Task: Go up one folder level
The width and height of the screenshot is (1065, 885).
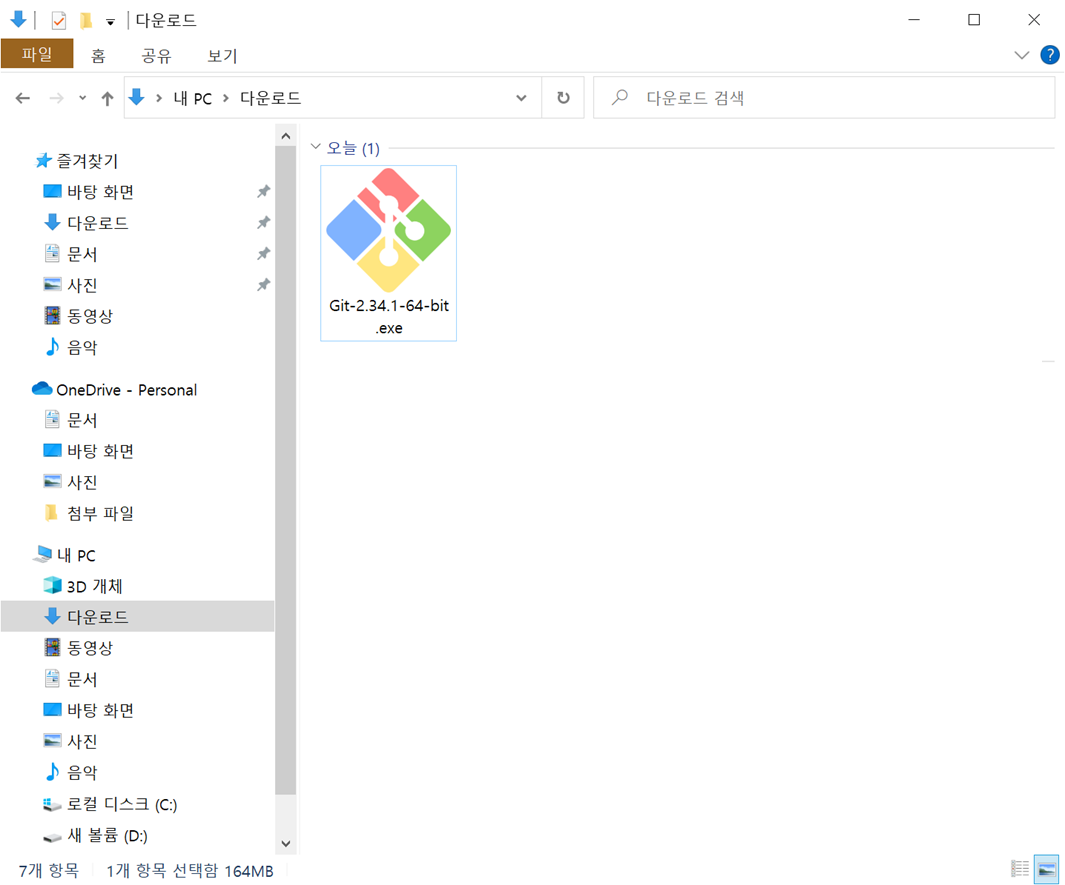Action: click(107, 98)
